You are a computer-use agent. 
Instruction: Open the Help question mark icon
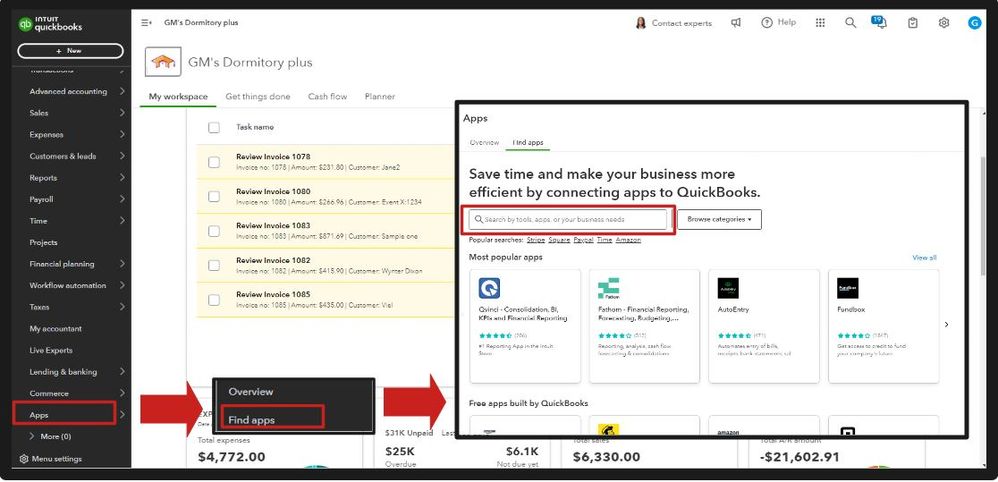(x=766, y=22)
